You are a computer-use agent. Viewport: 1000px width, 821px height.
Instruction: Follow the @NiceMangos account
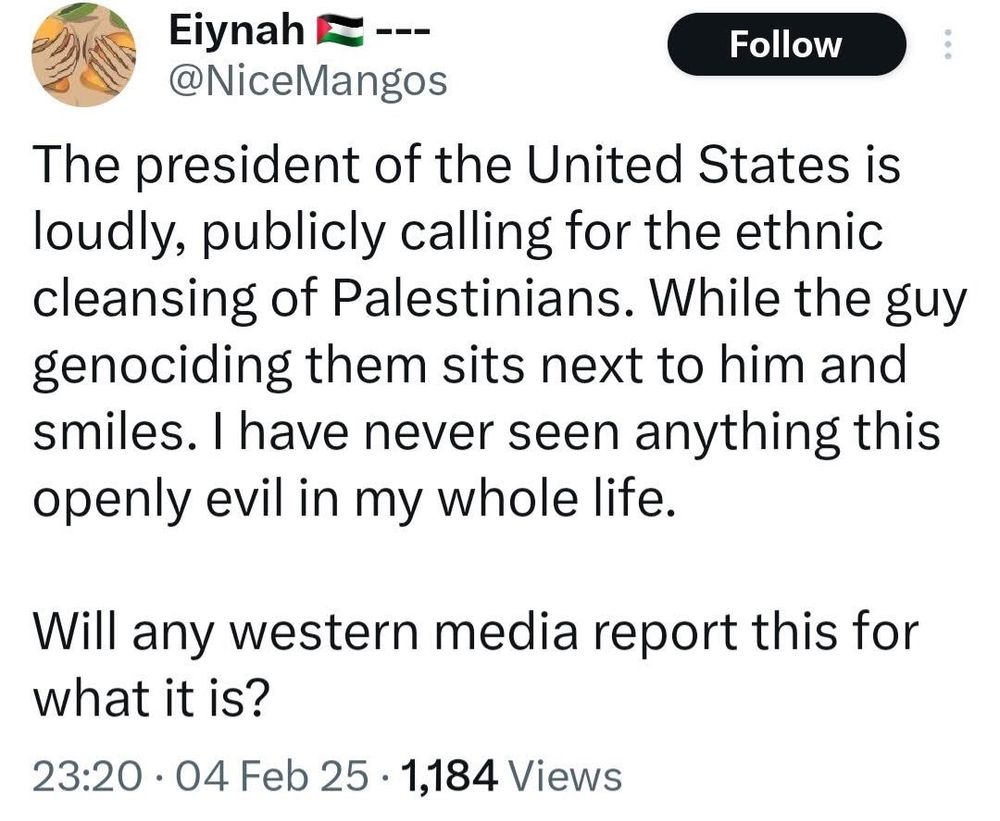tap(786, 45)
